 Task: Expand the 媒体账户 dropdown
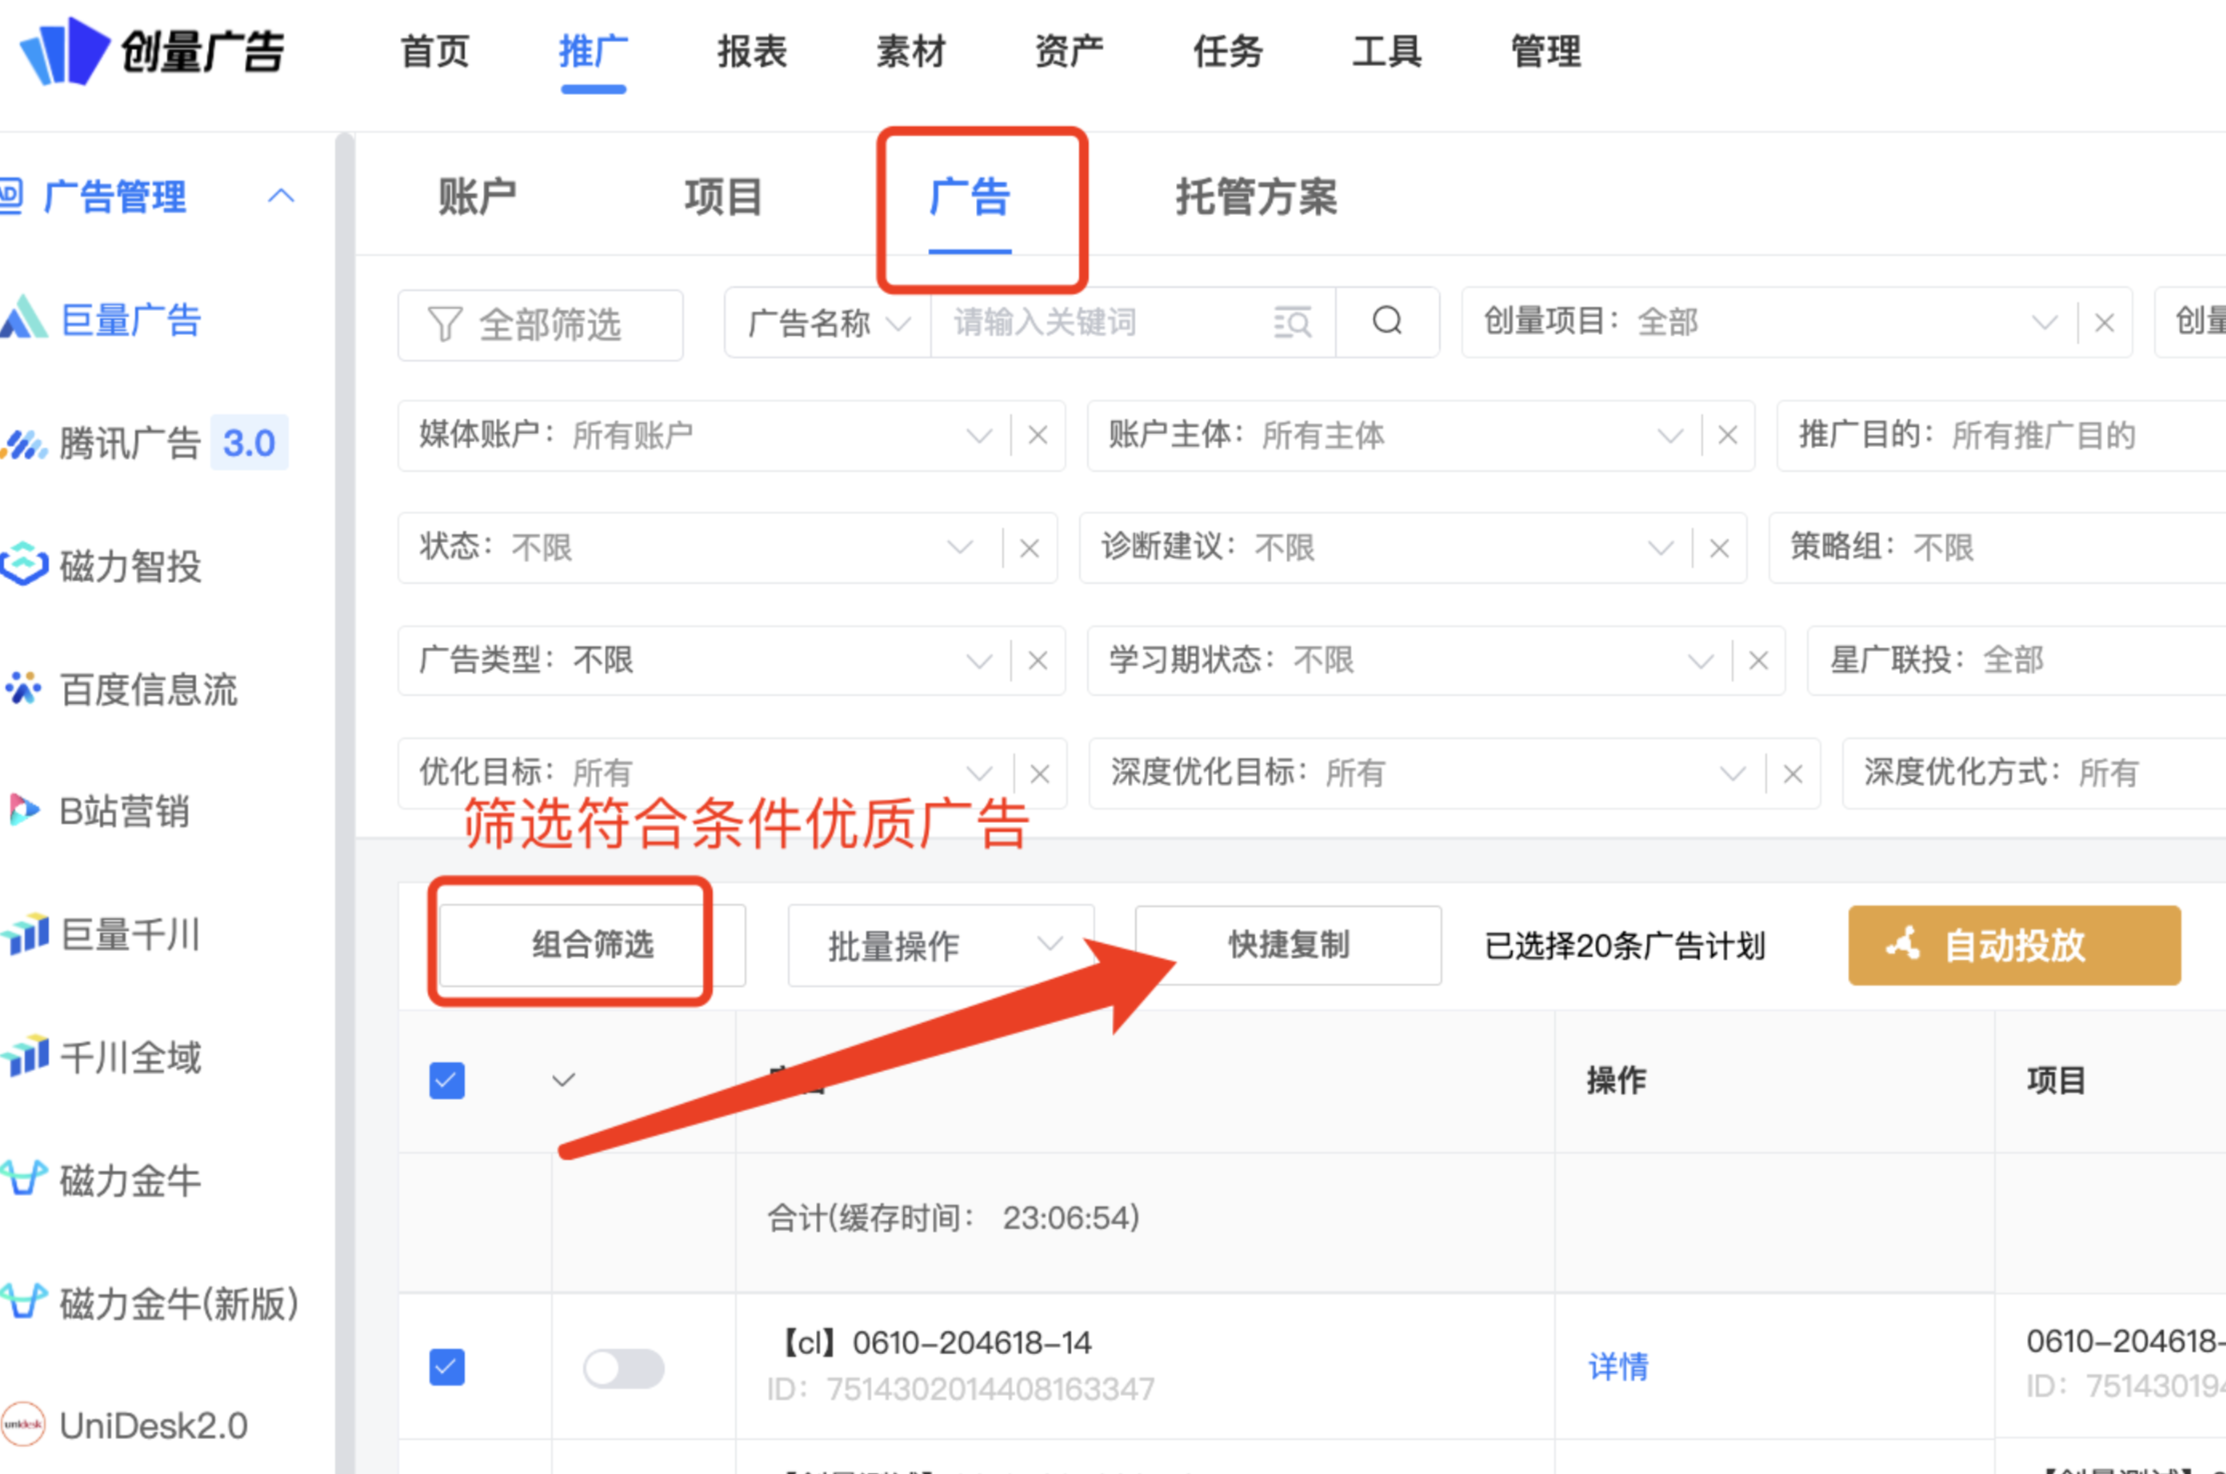[978, 436]
